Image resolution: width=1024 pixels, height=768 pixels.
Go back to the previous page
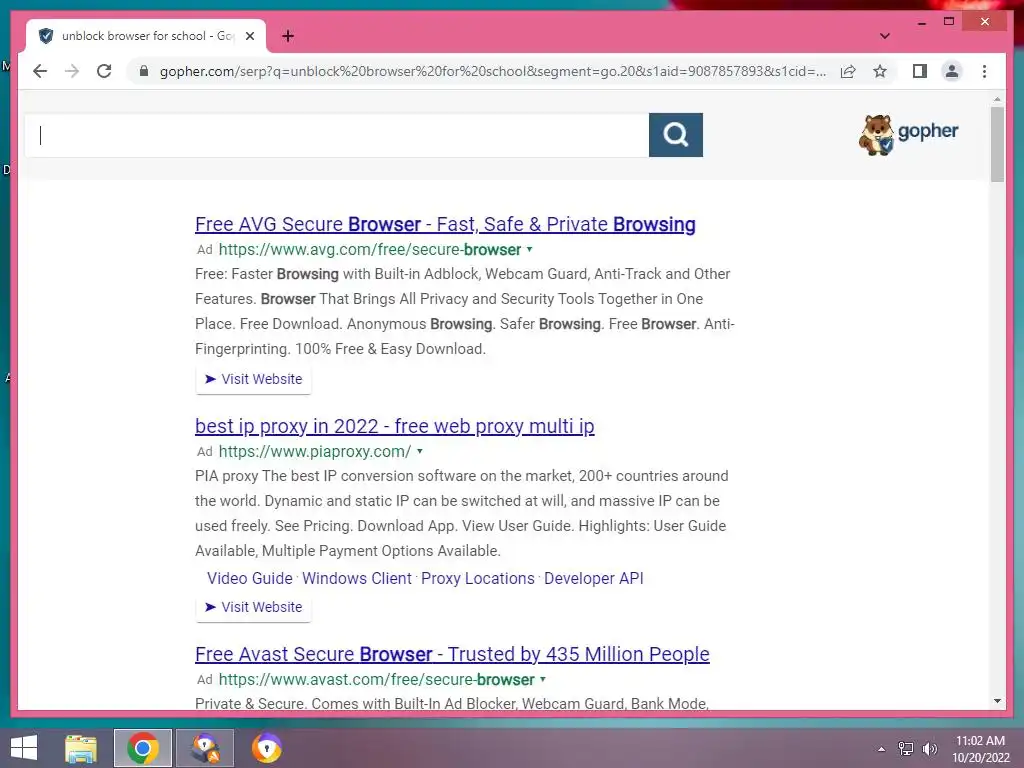pyautogui.click(x=40, y=71)
